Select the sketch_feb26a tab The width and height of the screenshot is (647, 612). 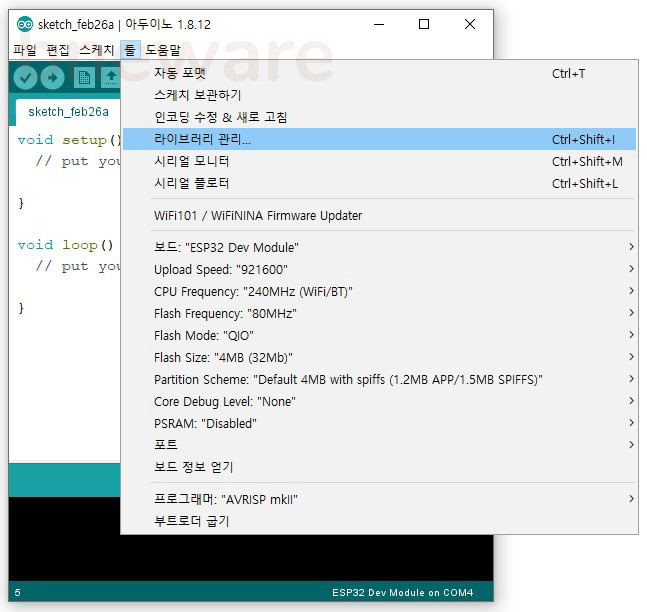click(68, 112)
